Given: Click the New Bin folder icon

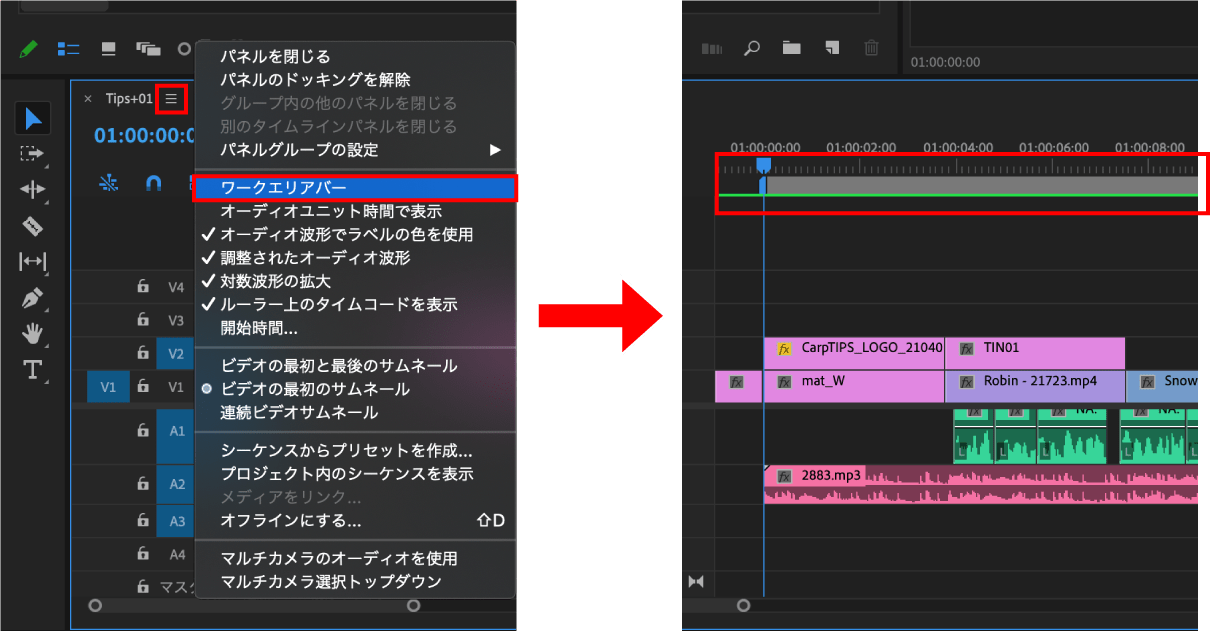Looking at the screenshot, I should point(792,47).
